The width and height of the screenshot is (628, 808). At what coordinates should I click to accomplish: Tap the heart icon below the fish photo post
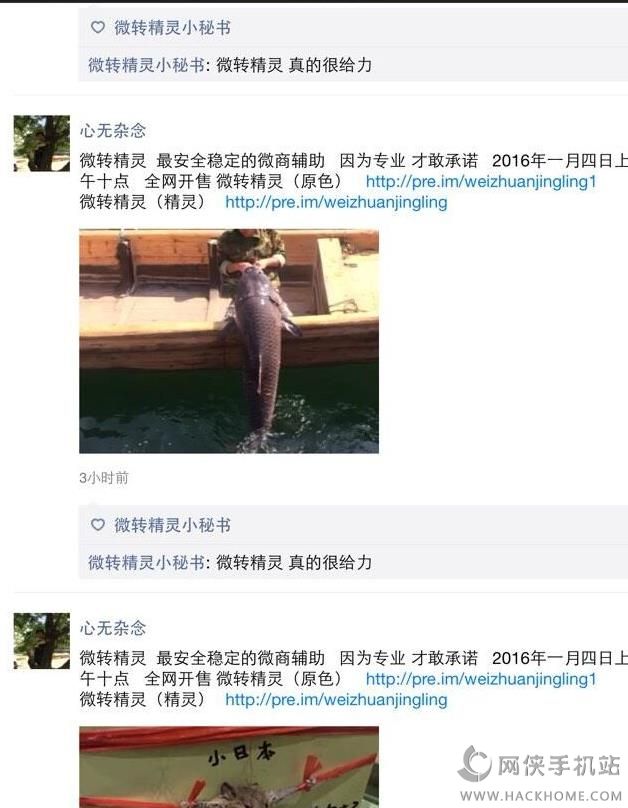(98, 525)
